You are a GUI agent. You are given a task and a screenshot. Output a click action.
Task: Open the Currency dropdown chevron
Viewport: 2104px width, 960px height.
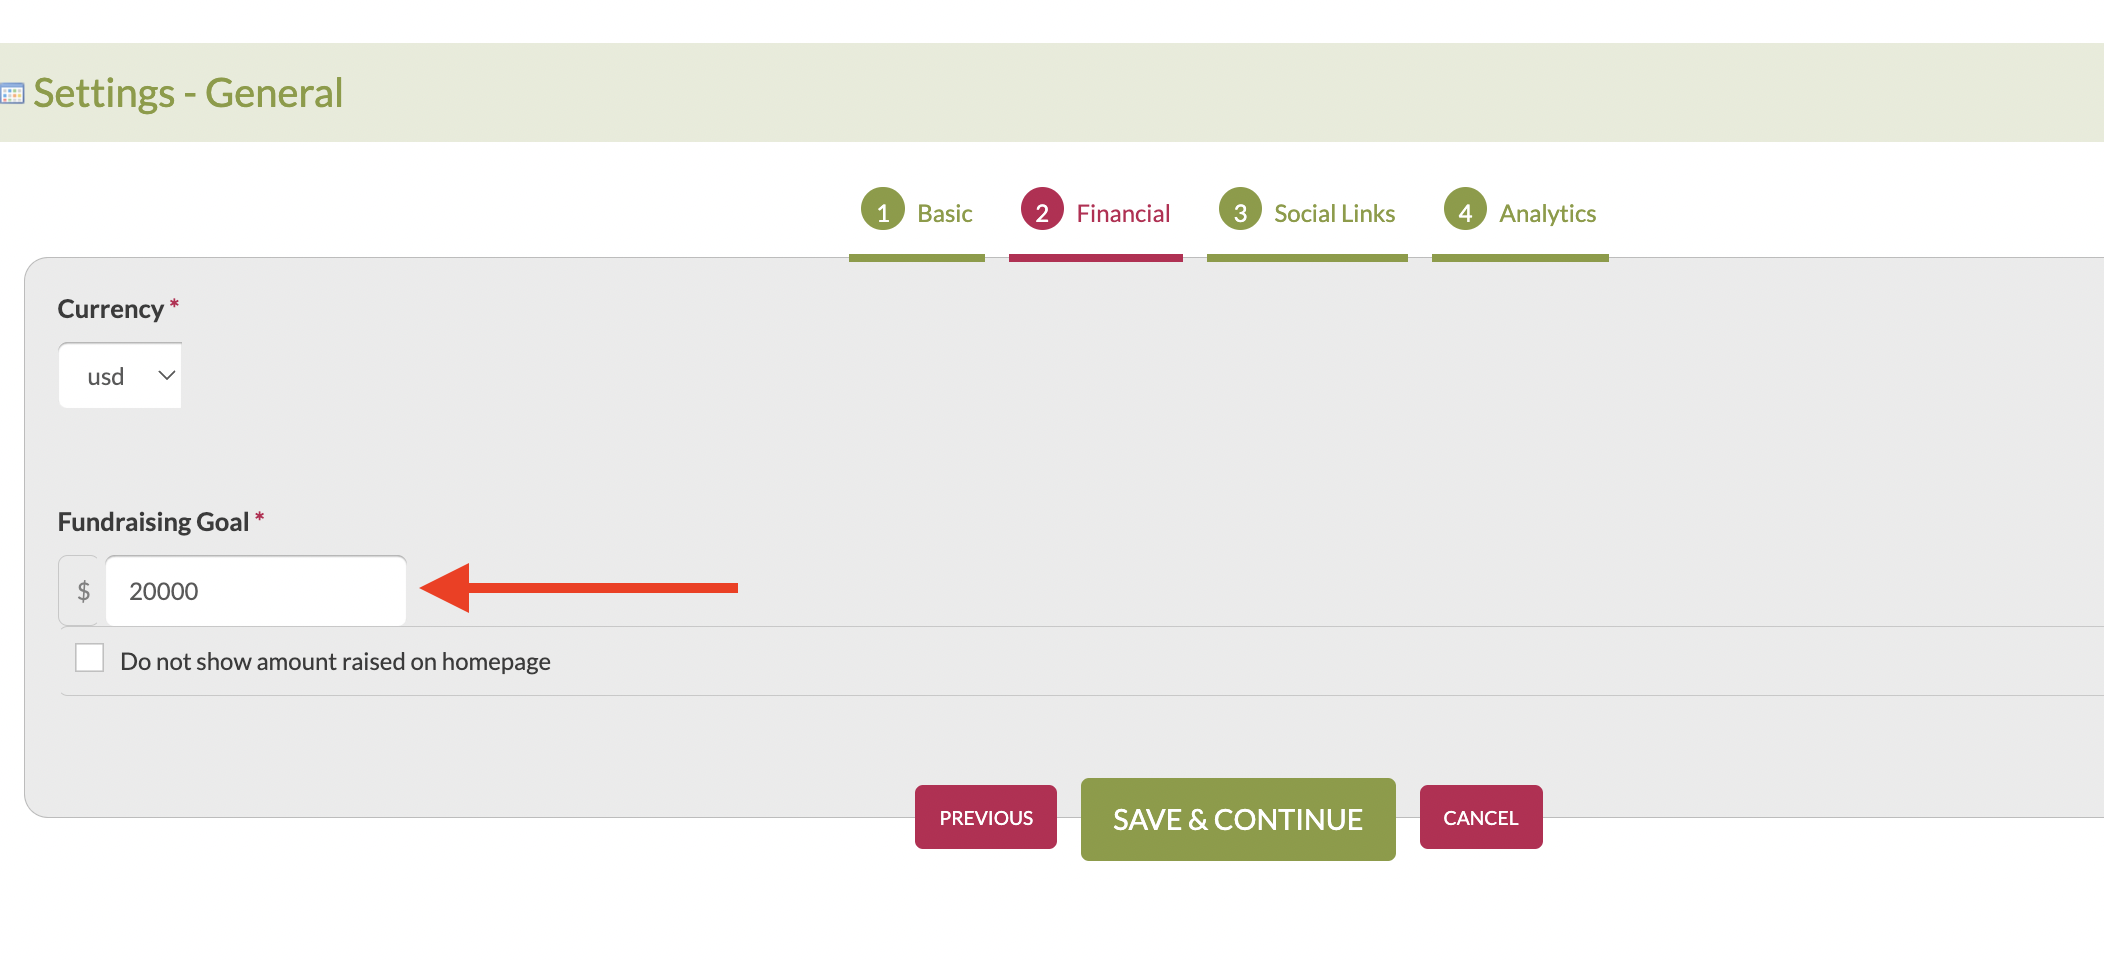(x=166, y=376)
